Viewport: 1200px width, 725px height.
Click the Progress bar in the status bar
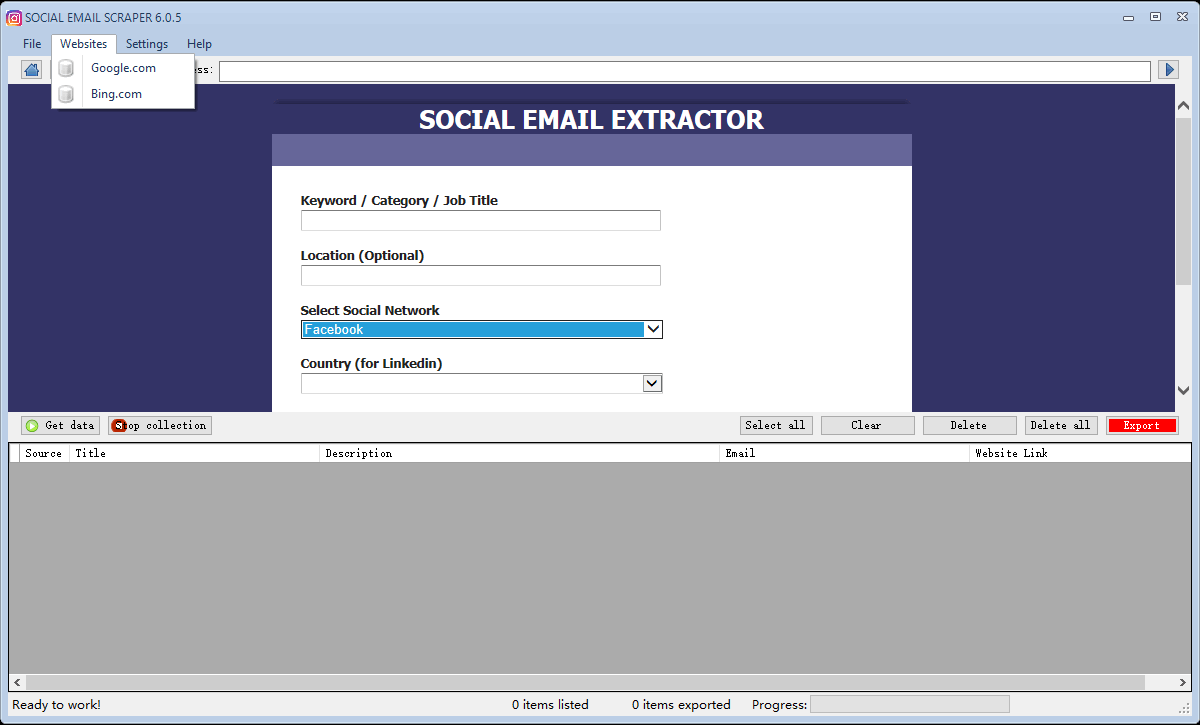tap(909, 705)
